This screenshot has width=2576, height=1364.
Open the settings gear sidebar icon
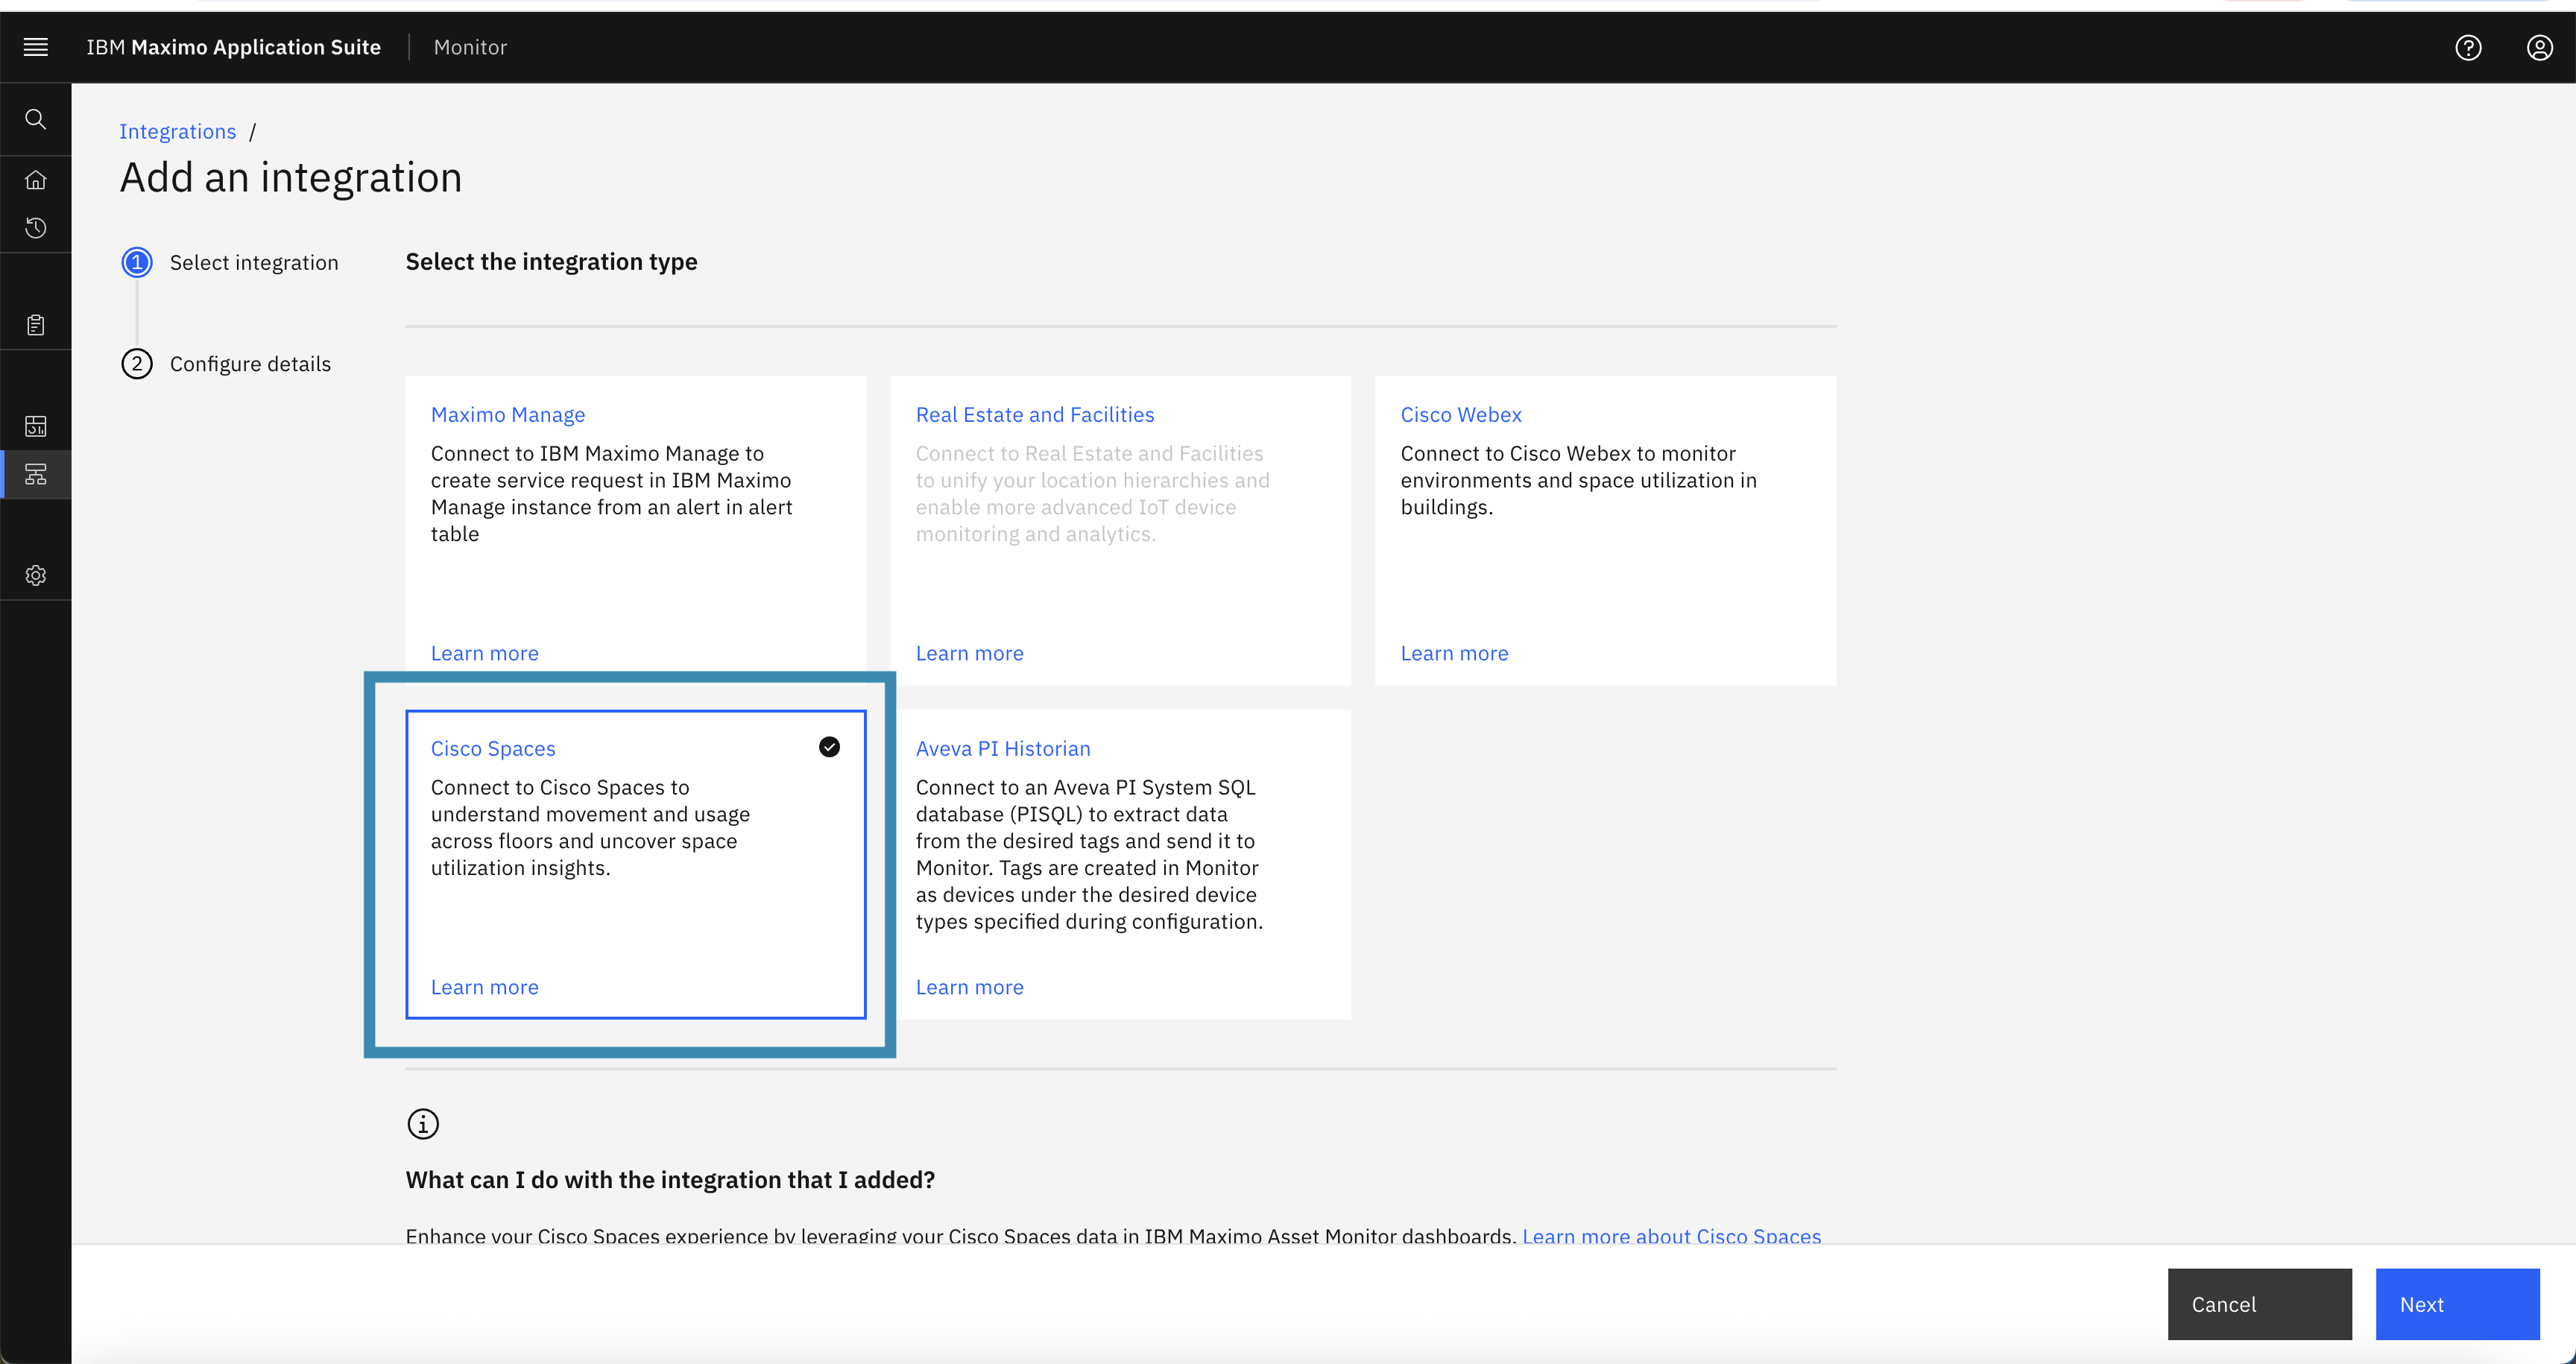point(36,575)
